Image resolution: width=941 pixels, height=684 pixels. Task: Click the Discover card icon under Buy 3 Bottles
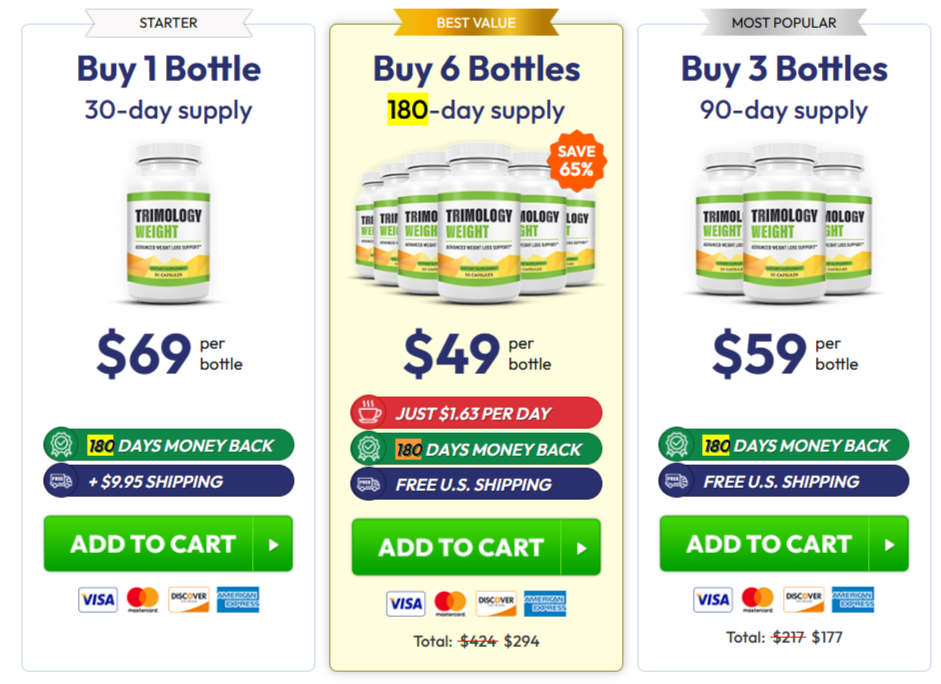point(803,599)
